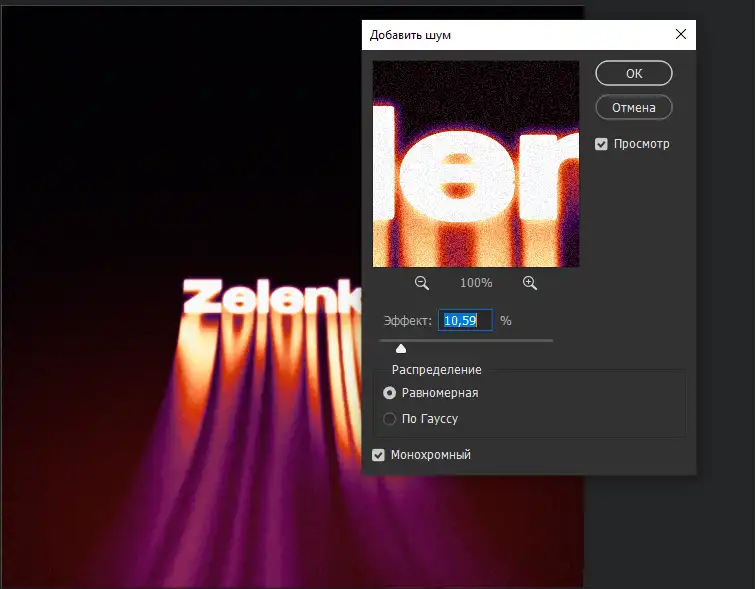
Task: Select the Равномерная distribution option
Action: point(390,393)
